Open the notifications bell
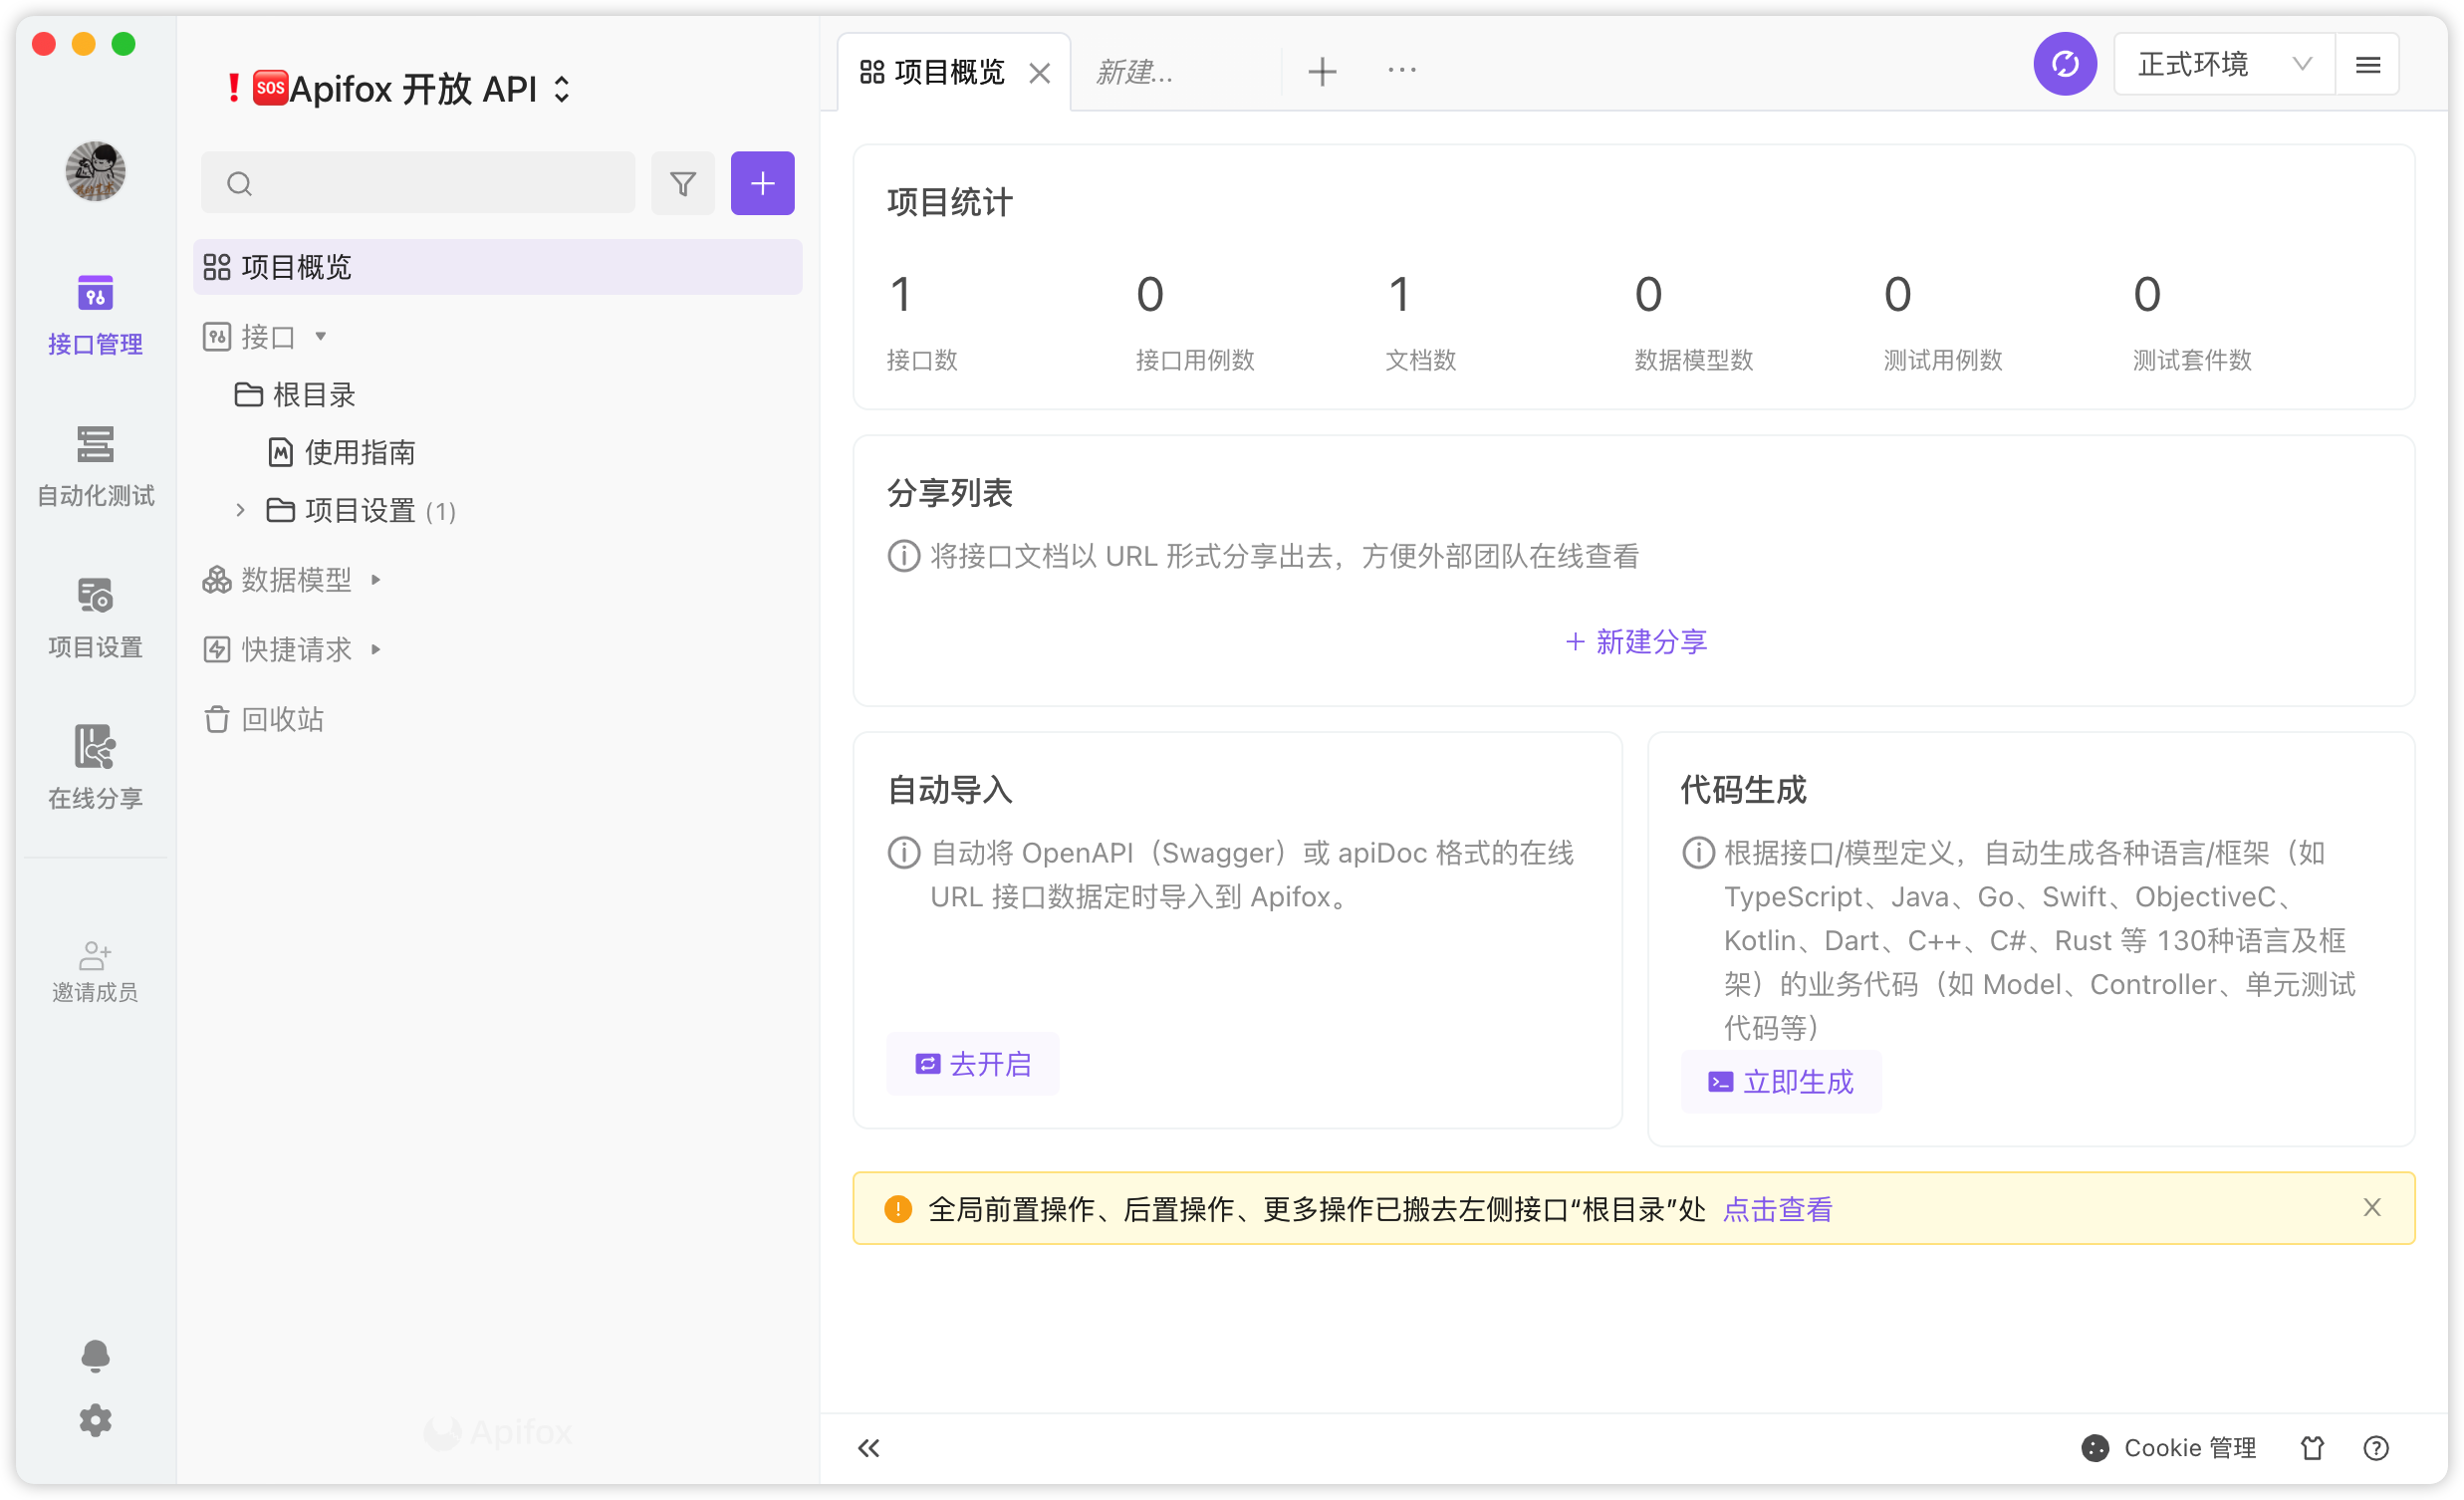The height and width of the screenshot is (1500, 2464). 95,1356
